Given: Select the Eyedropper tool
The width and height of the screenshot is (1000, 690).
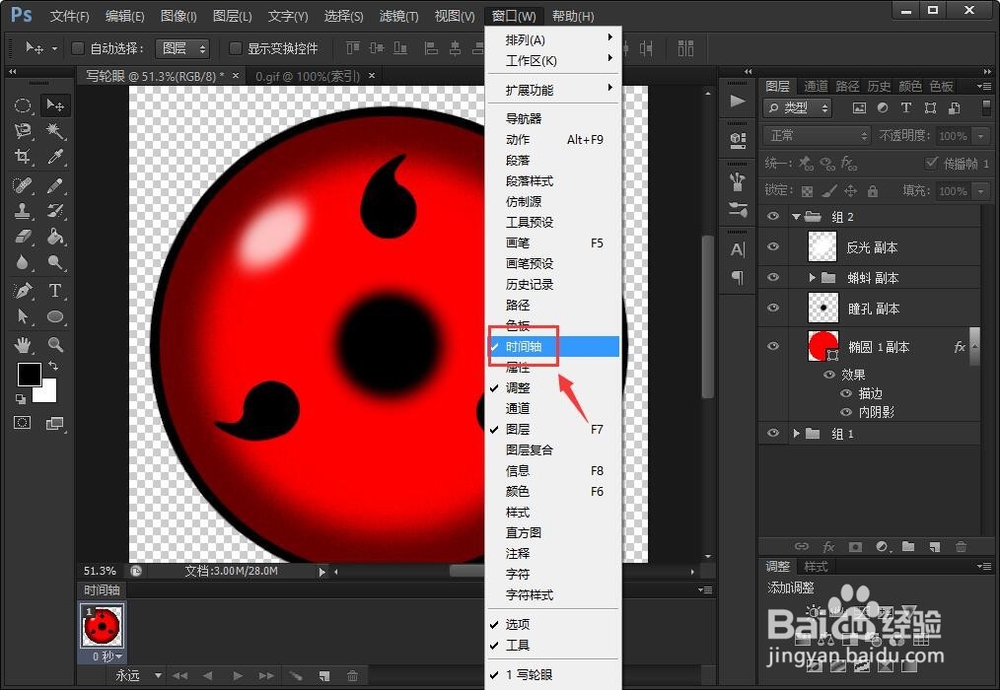Looking at the screenshot, I should click(x=55, y=157).
